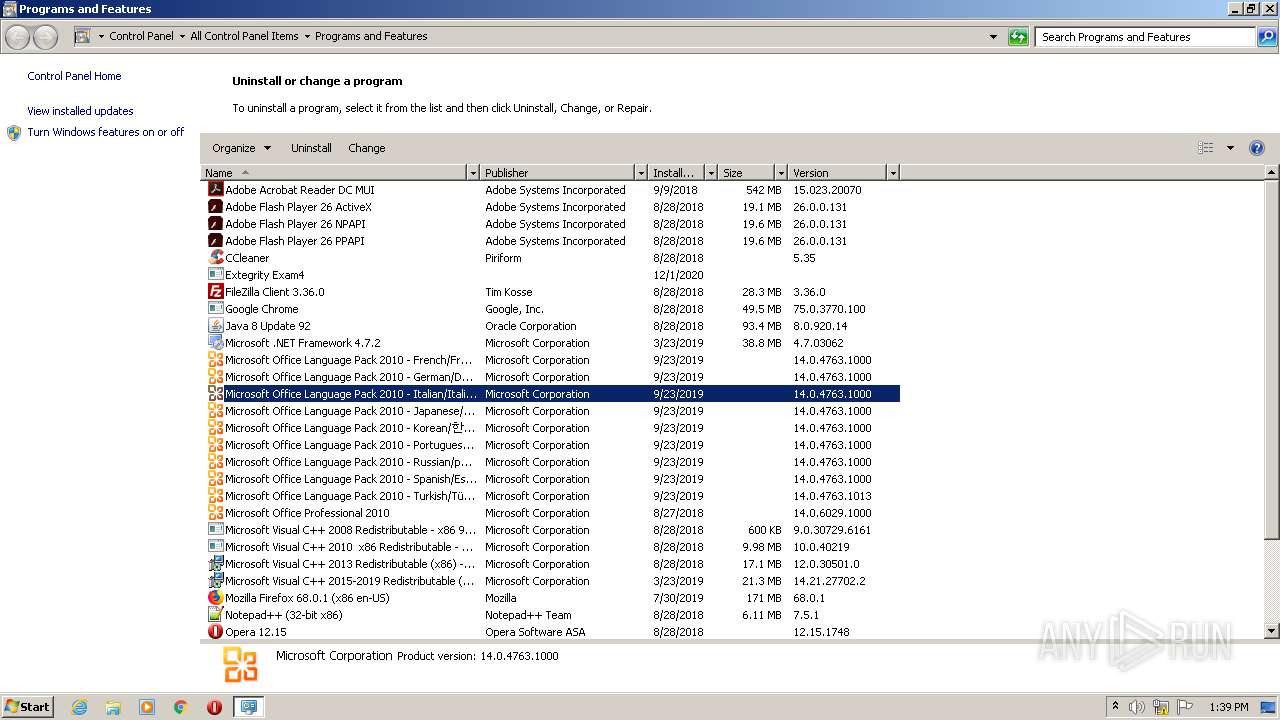The height and width of the screenshot is (720, 1280).
Task: Open View installed updates link
Action: pyautogui.click(x=80, y=111)
